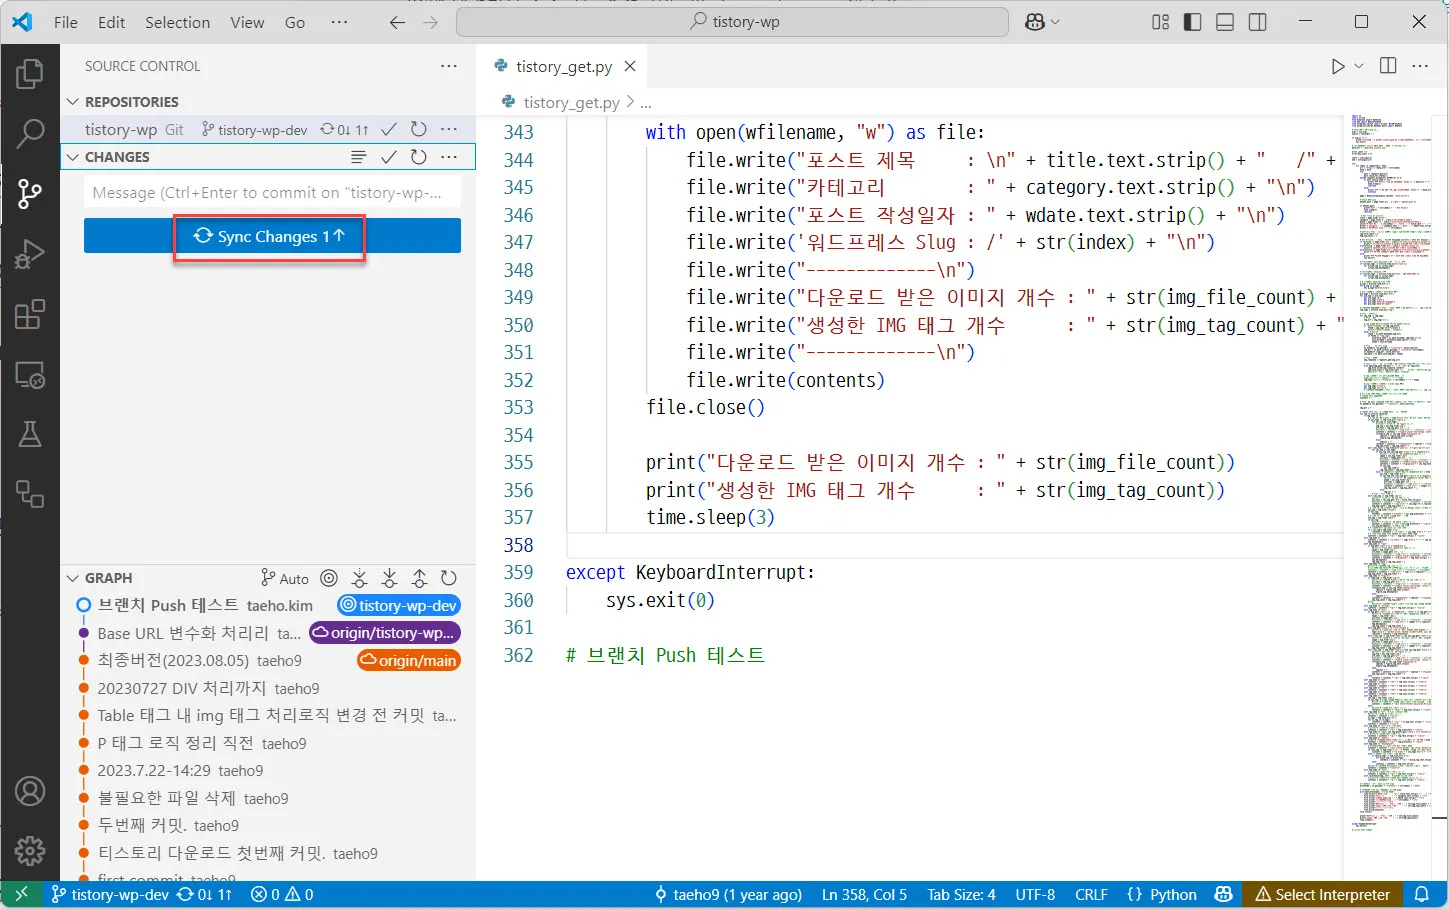The image size is (1449, 909).
Task: Push commits using the Graph push arrow icon
Action: coord(419,578)
